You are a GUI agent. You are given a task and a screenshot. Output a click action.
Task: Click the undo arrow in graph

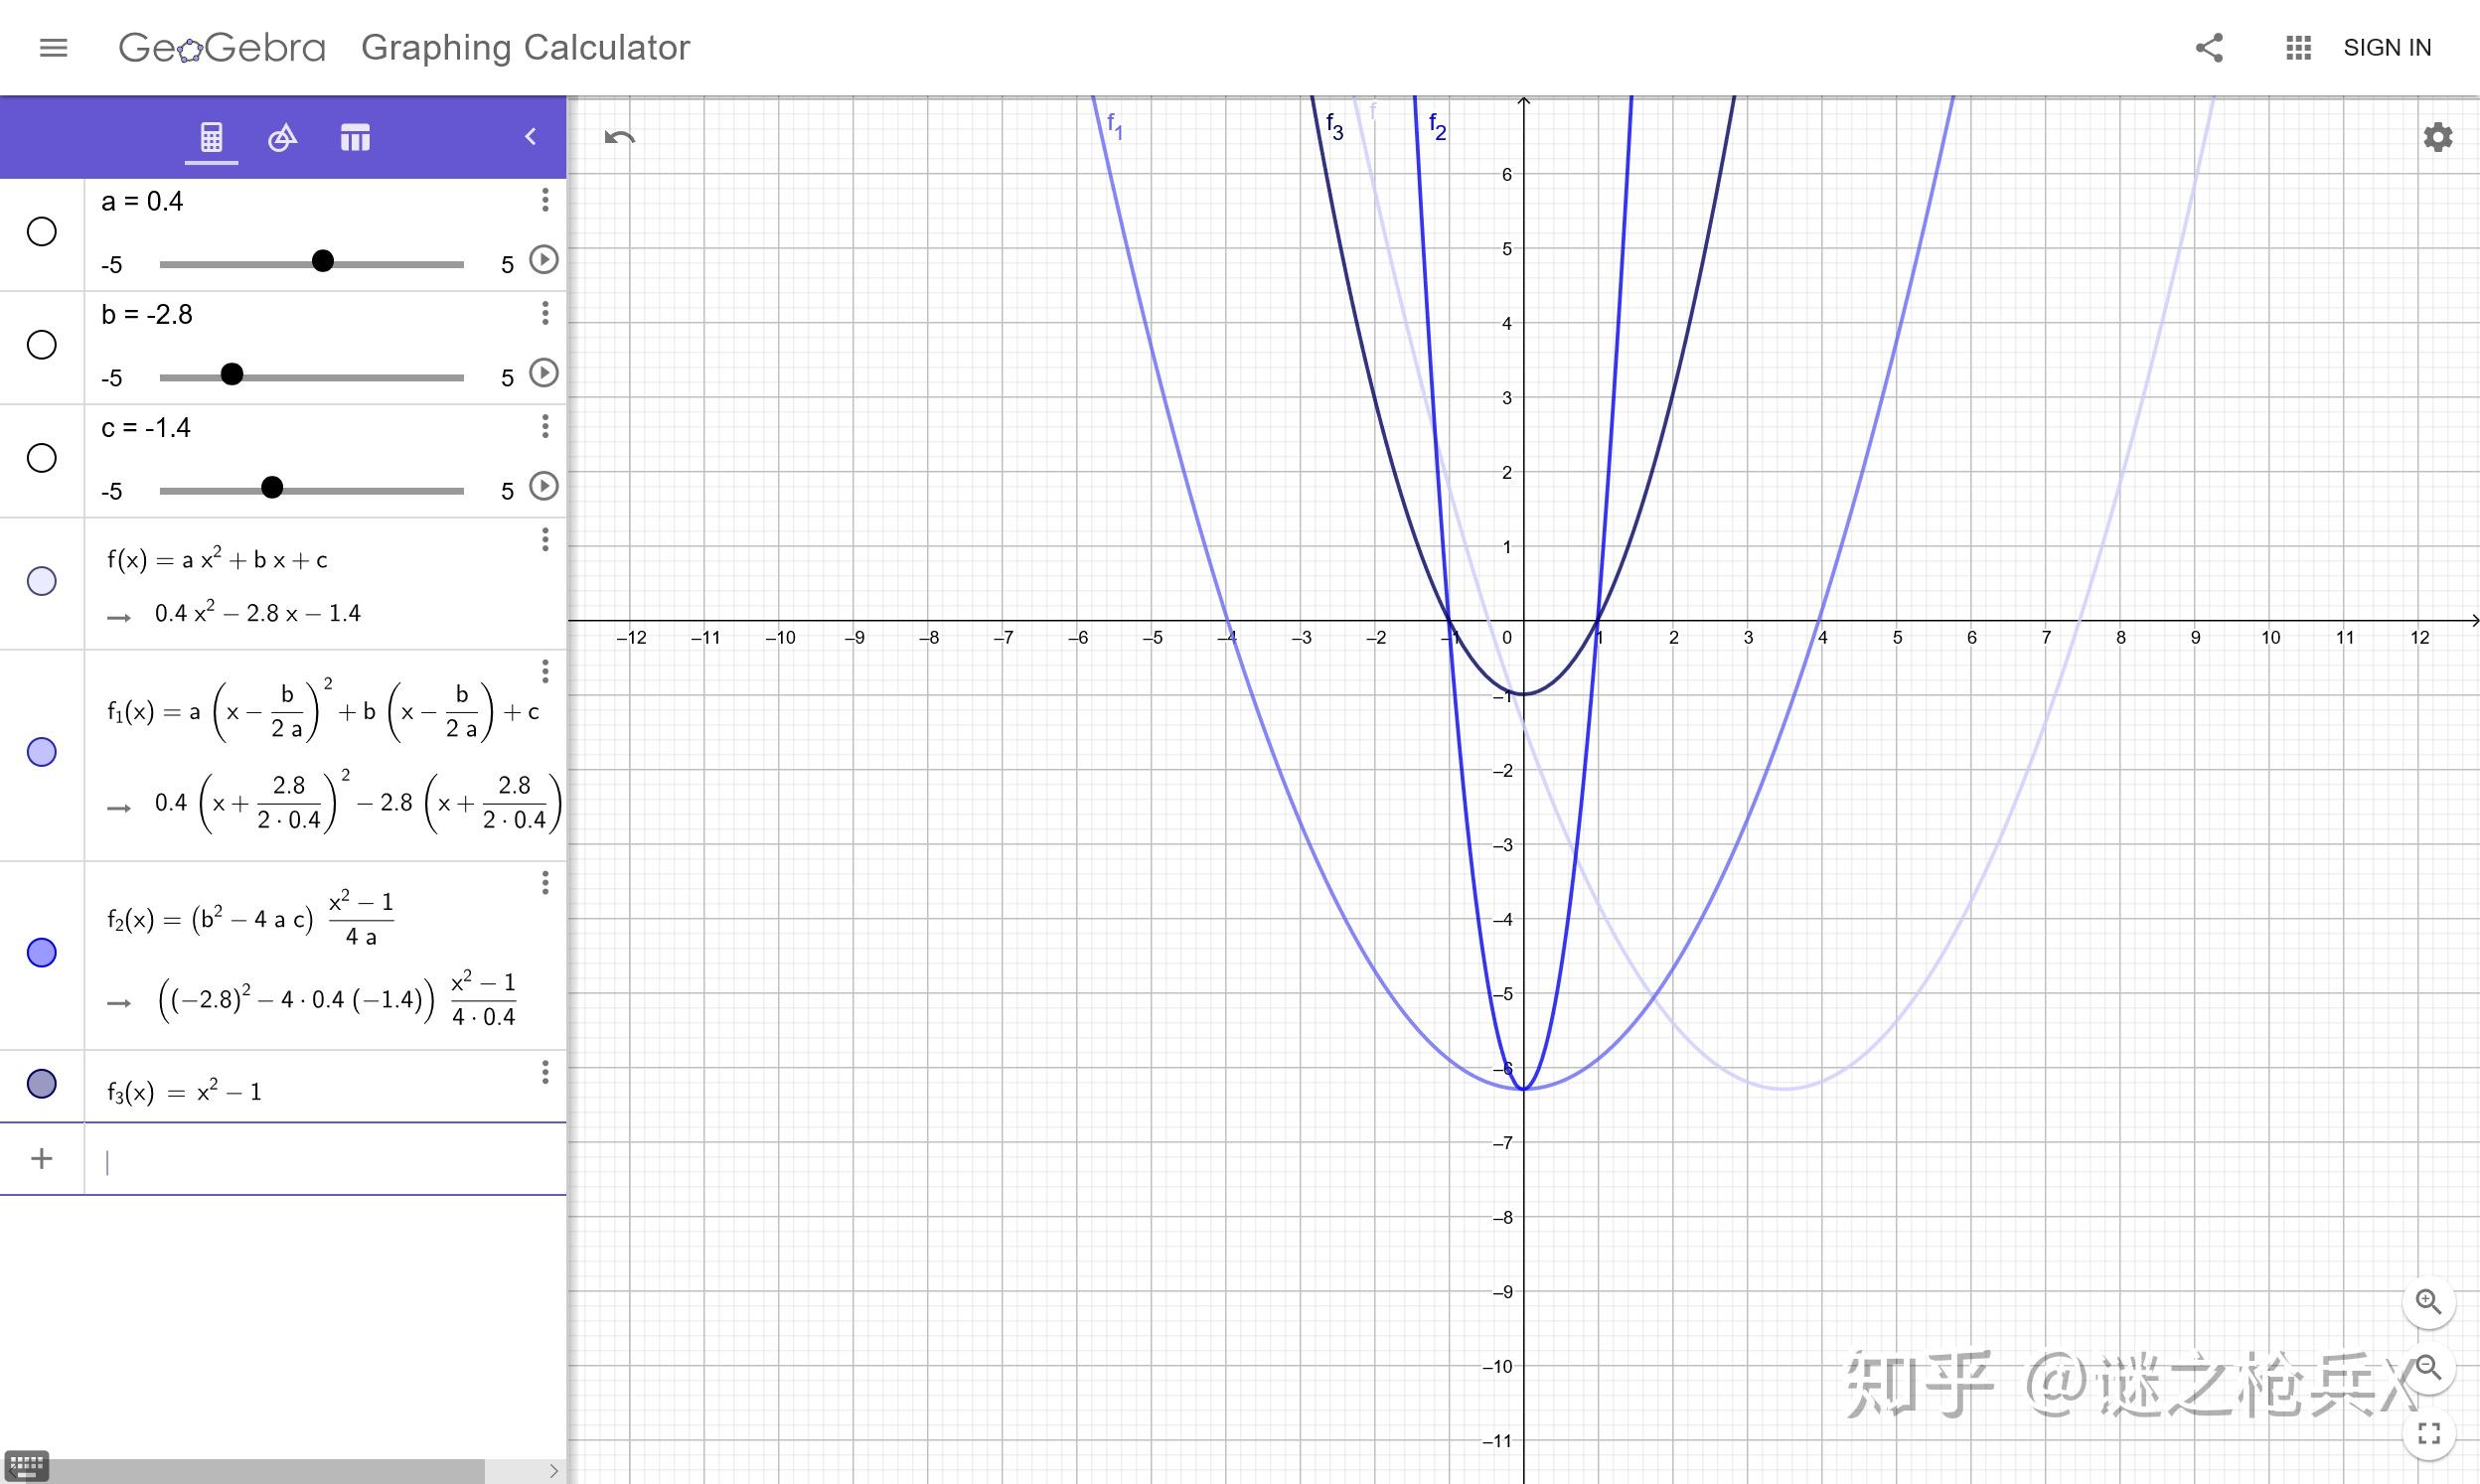click(x=620, y=137)
